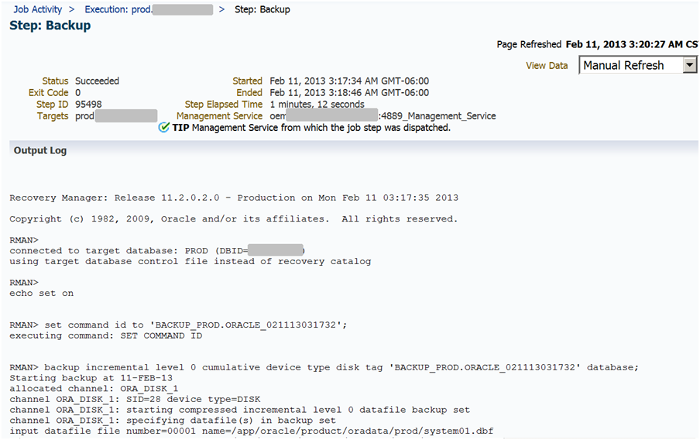Click the 'connected to target database: PROD' line
This screenshot has width=700, height=440.
click(157, 250)
